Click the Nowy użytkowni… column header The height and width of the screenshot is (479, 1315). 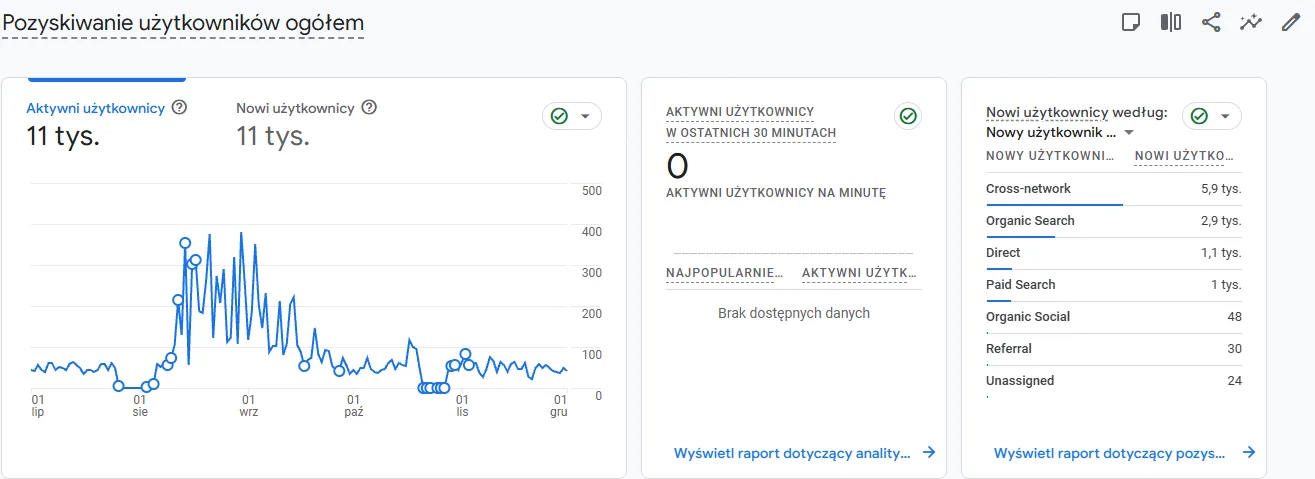click(x=1050, y=156)
